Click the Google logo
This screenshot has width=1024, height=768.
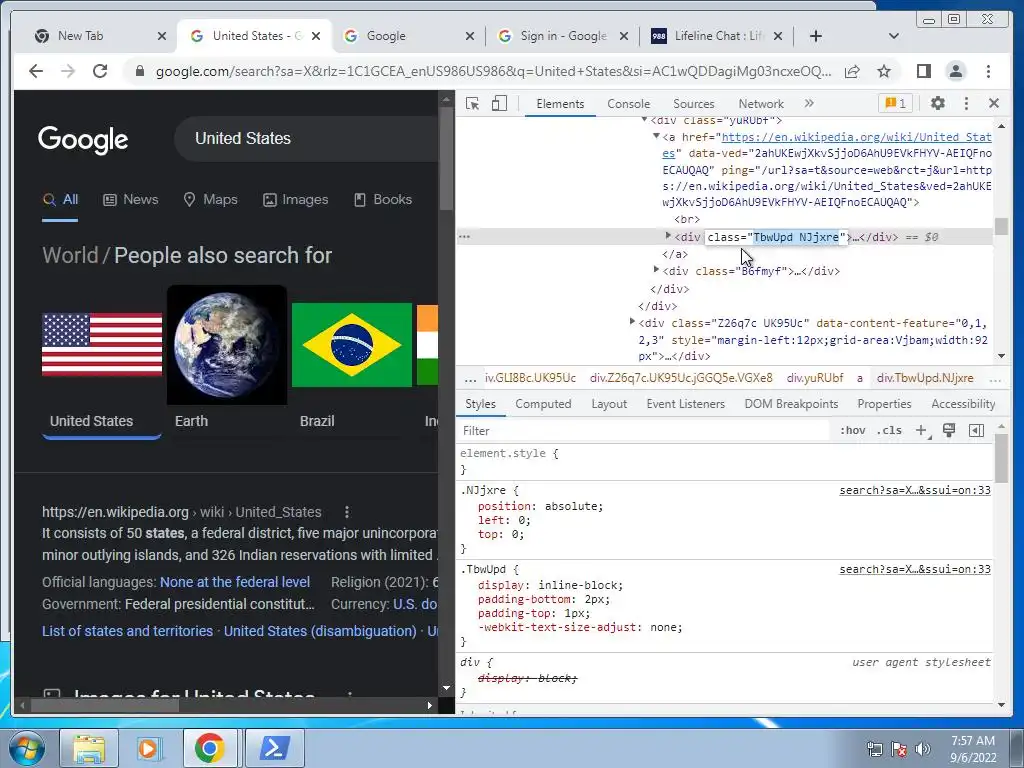click(83, 139)
